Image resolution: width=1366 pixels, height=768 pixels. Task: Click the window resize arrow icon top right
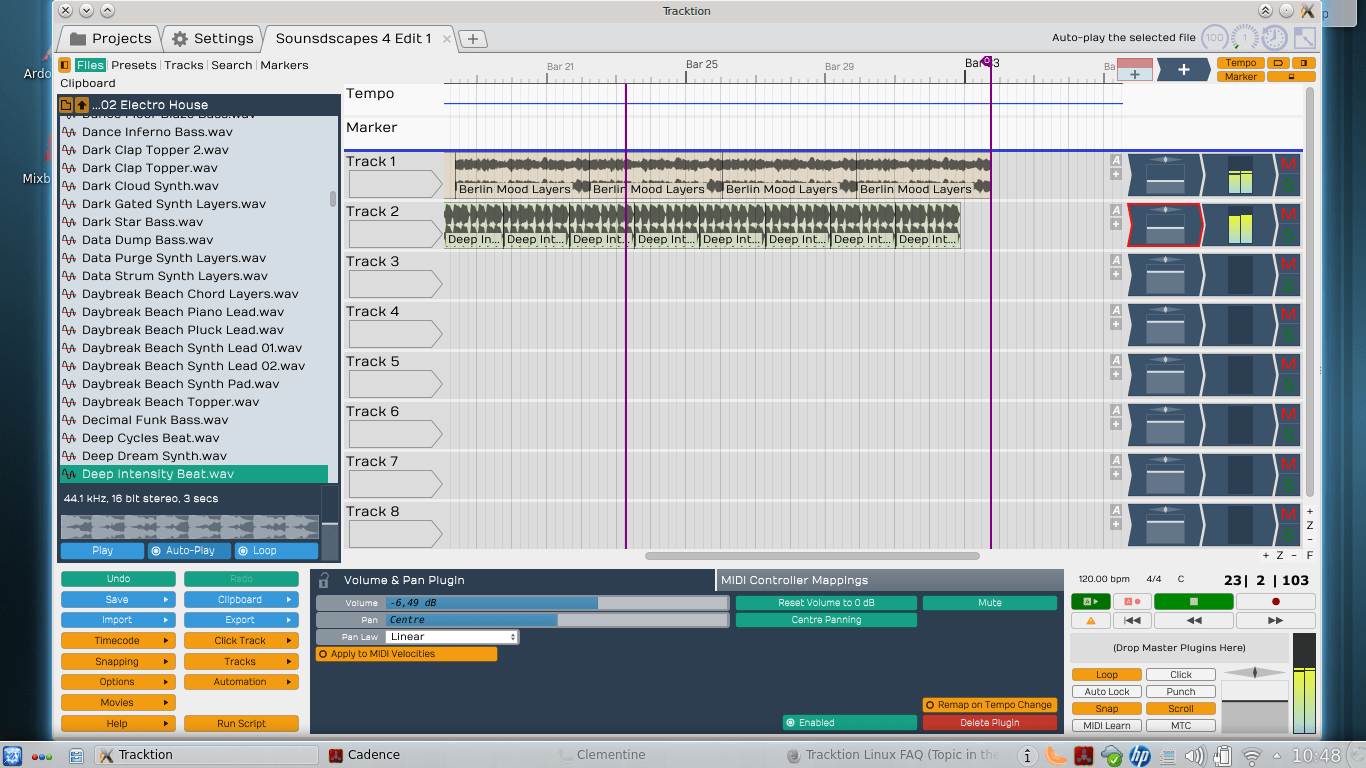[x=1304, y=38]
